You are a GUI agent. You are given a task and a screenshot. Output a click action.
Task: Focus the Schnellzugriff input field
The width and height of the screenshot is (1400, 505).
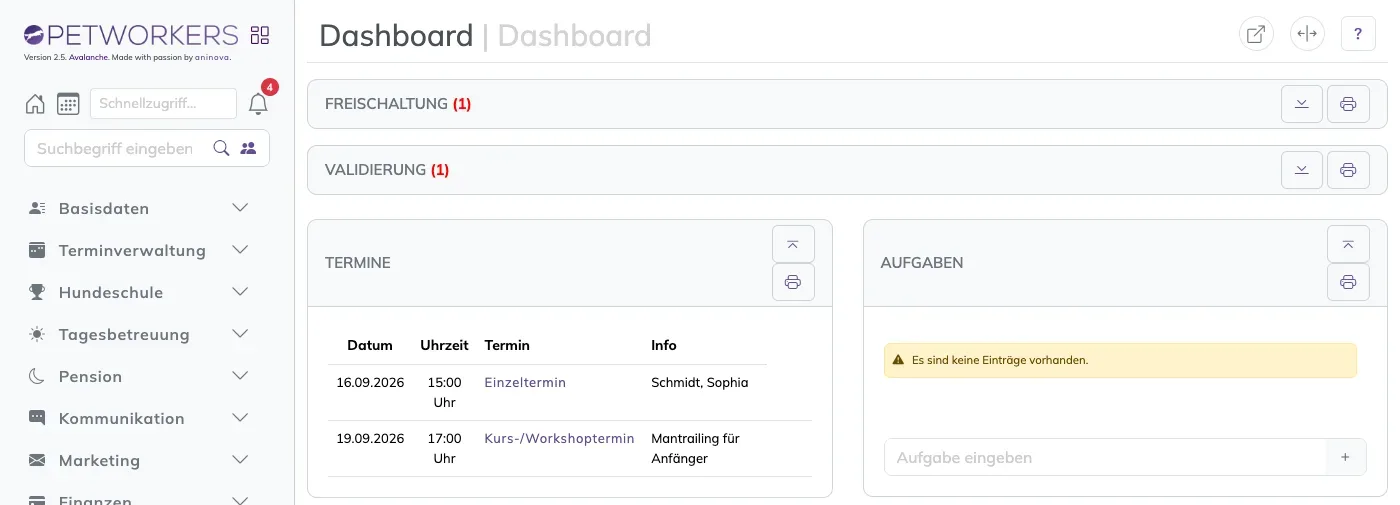(x=163, y=103)
